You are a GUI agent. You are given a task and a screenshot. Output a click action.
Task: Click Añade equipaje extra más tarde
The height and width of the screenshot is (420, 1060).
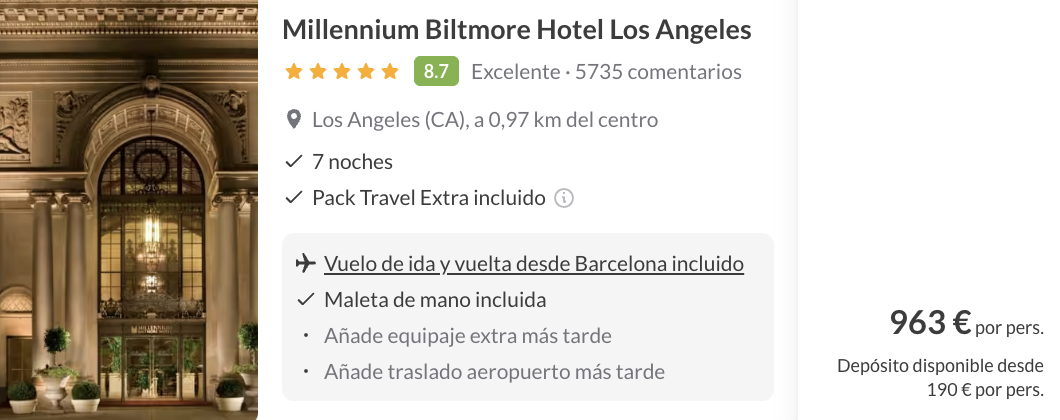pos(468,335)
